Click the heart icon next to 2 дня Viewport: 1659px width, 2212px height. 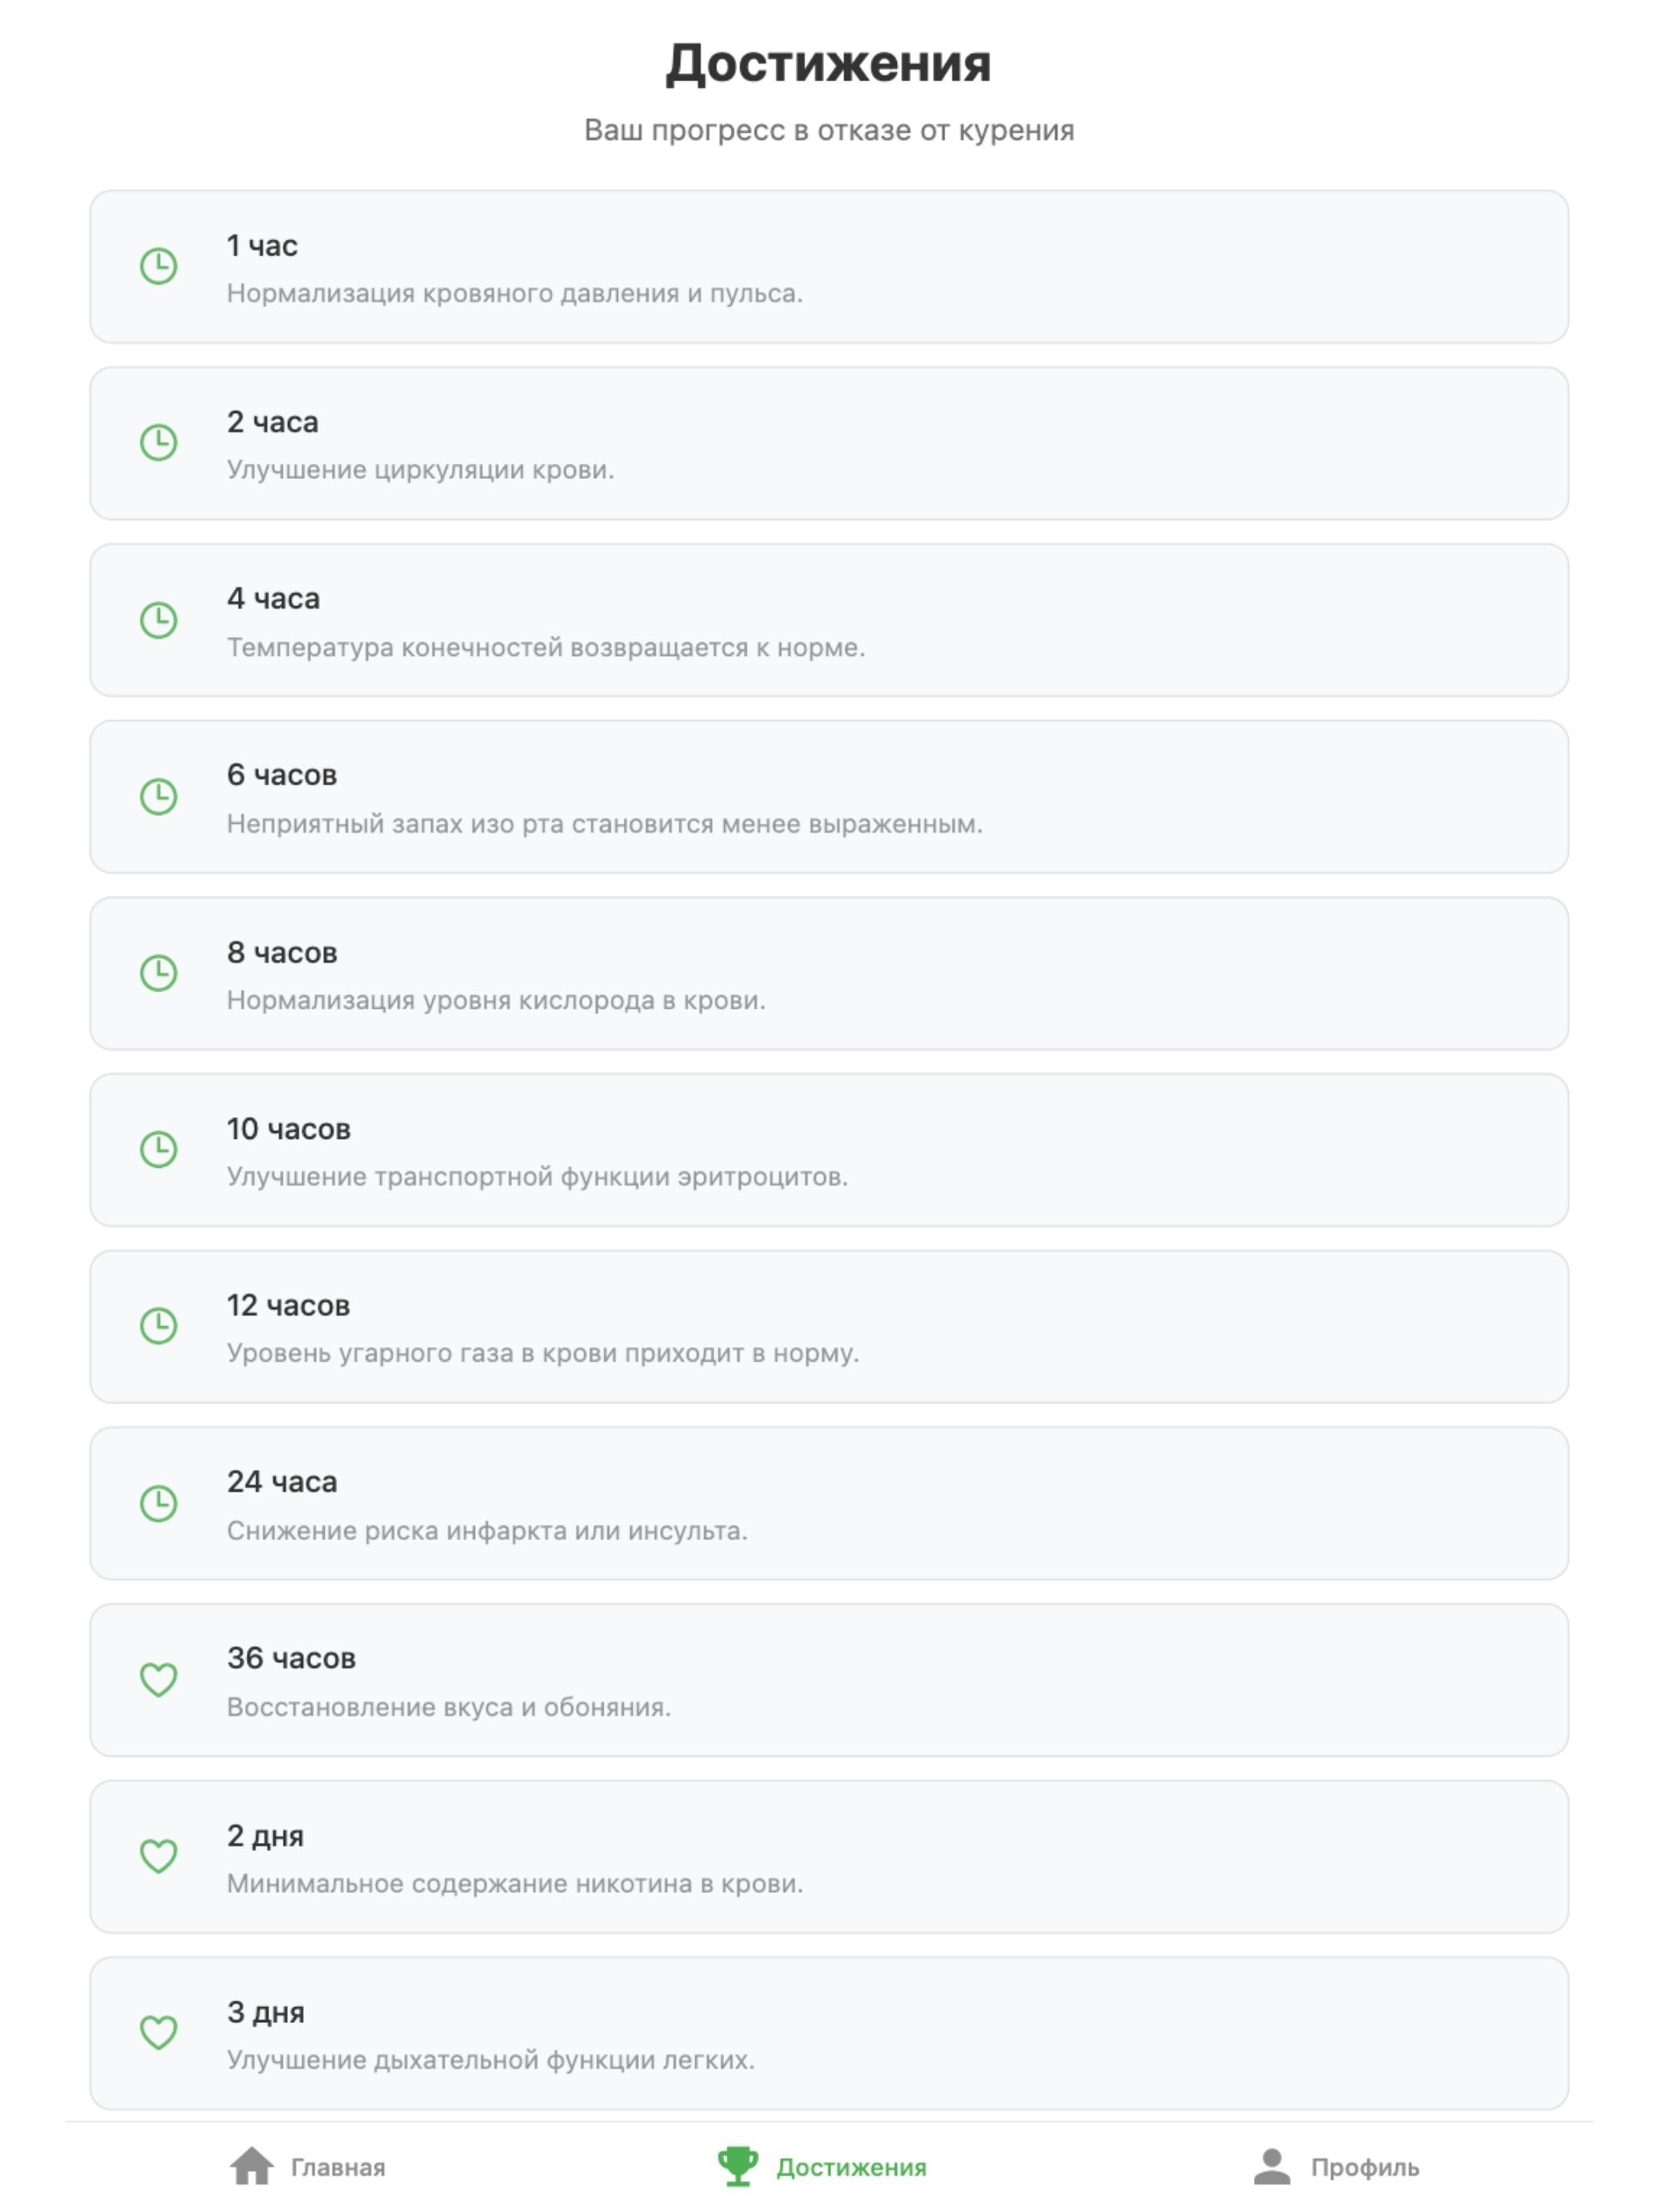tap(158, 1856)
